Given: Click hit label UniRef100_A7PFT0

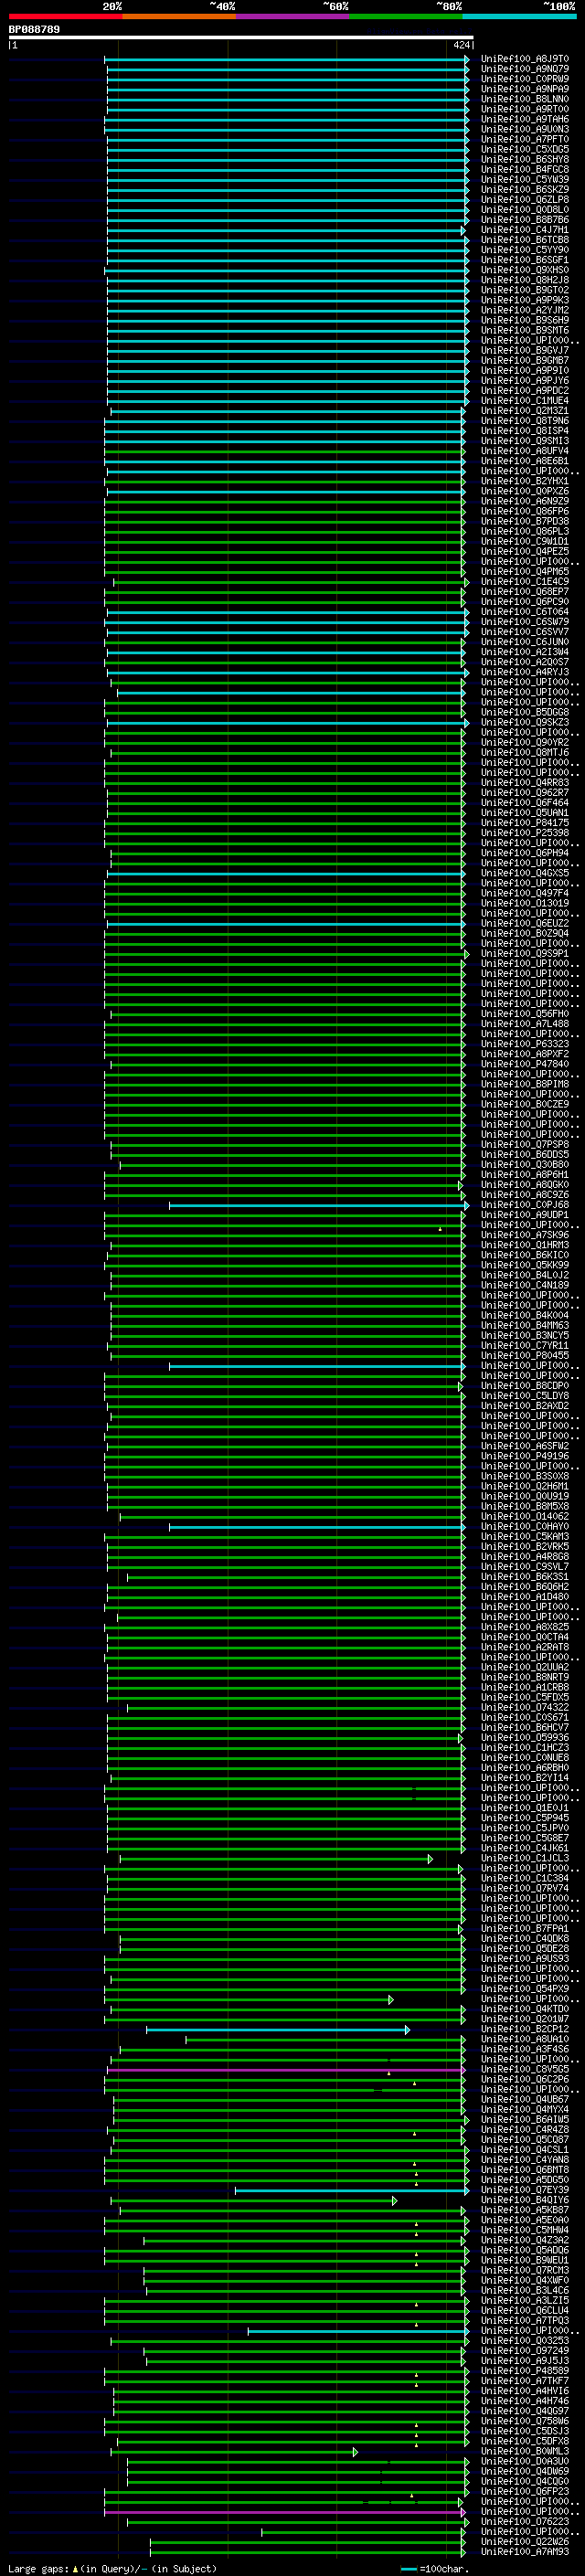Looking at the screenshot, I should coord(525,139).
